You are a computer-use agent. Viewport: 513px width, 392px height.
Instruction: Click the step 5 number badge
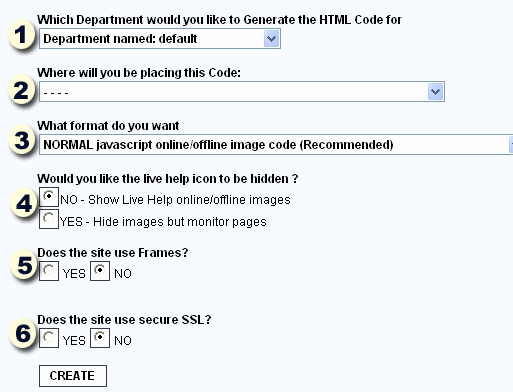tap(24, 266)
